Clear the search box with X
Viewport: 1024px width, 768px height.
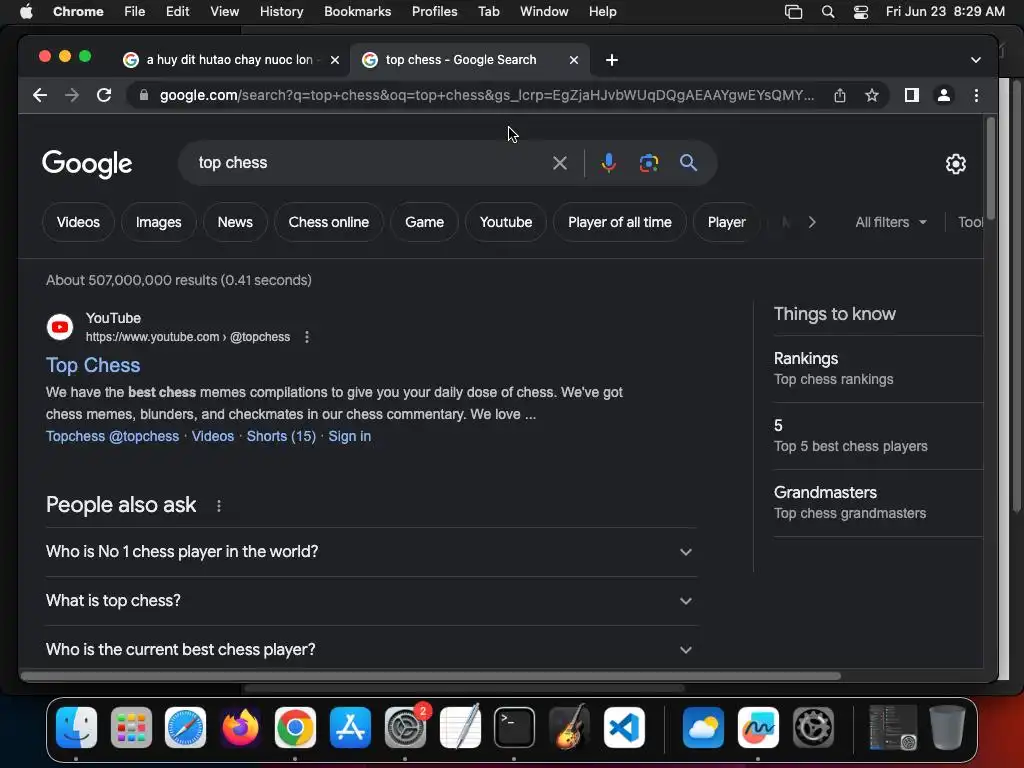coord(560,163)
